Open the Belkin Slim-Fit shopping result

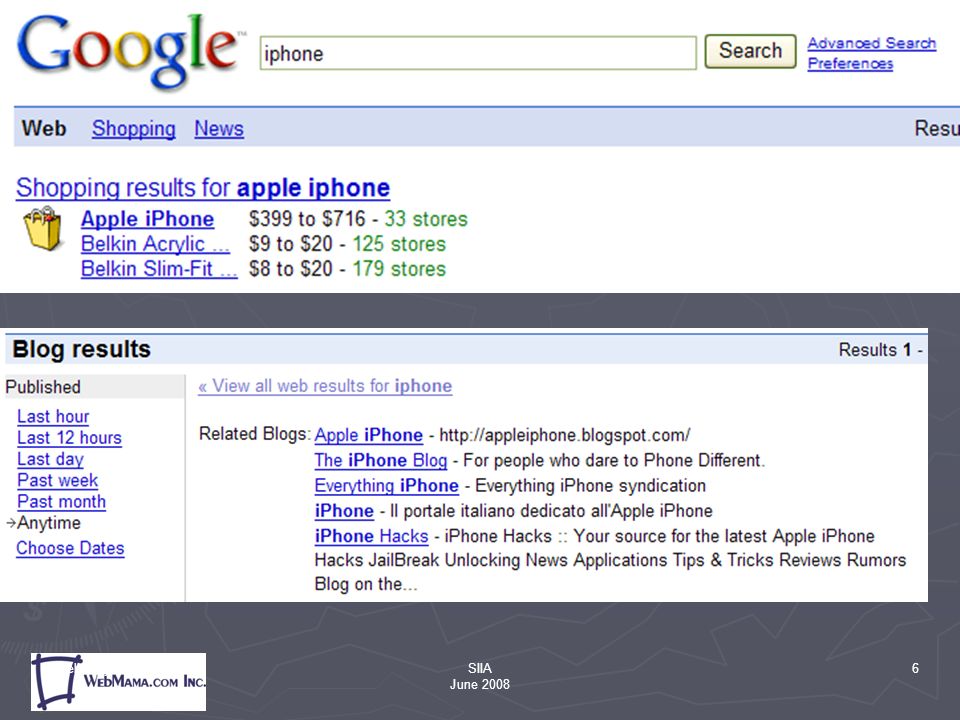click(x=159, y=269)
